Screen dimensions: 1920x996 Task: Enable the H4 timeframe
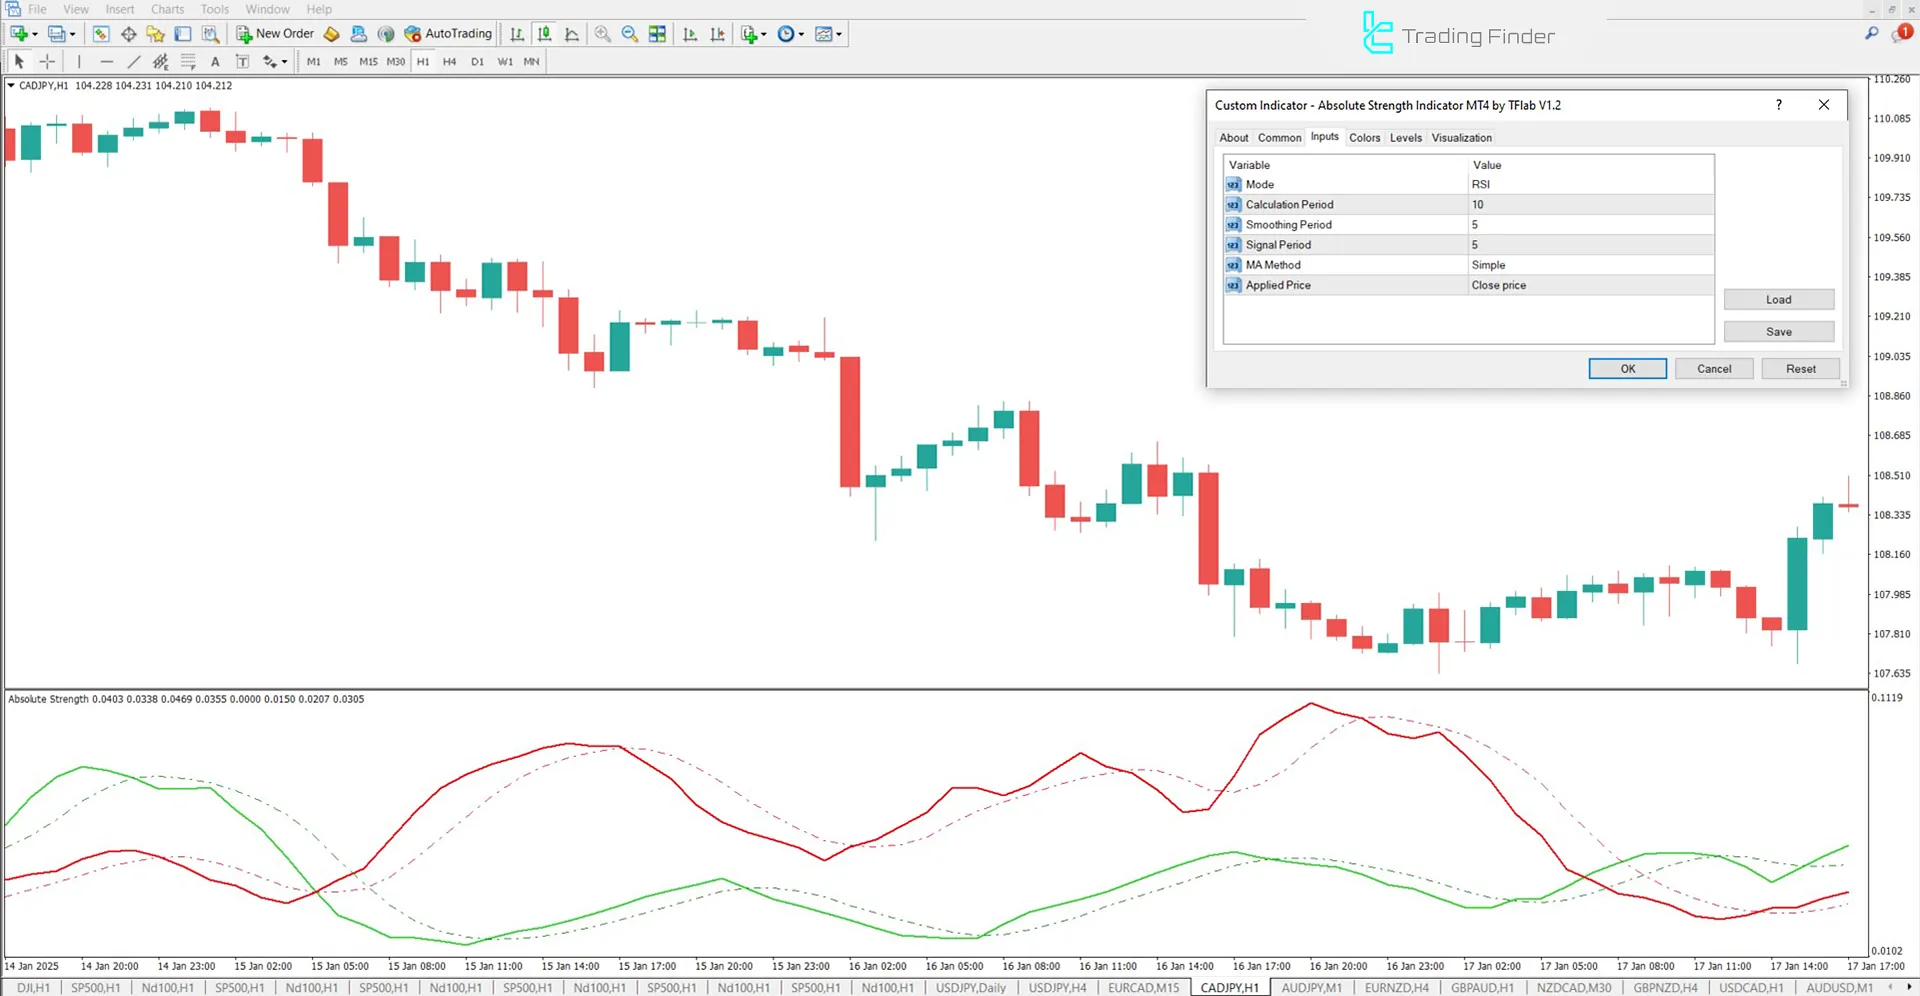(x=450, y=61)
